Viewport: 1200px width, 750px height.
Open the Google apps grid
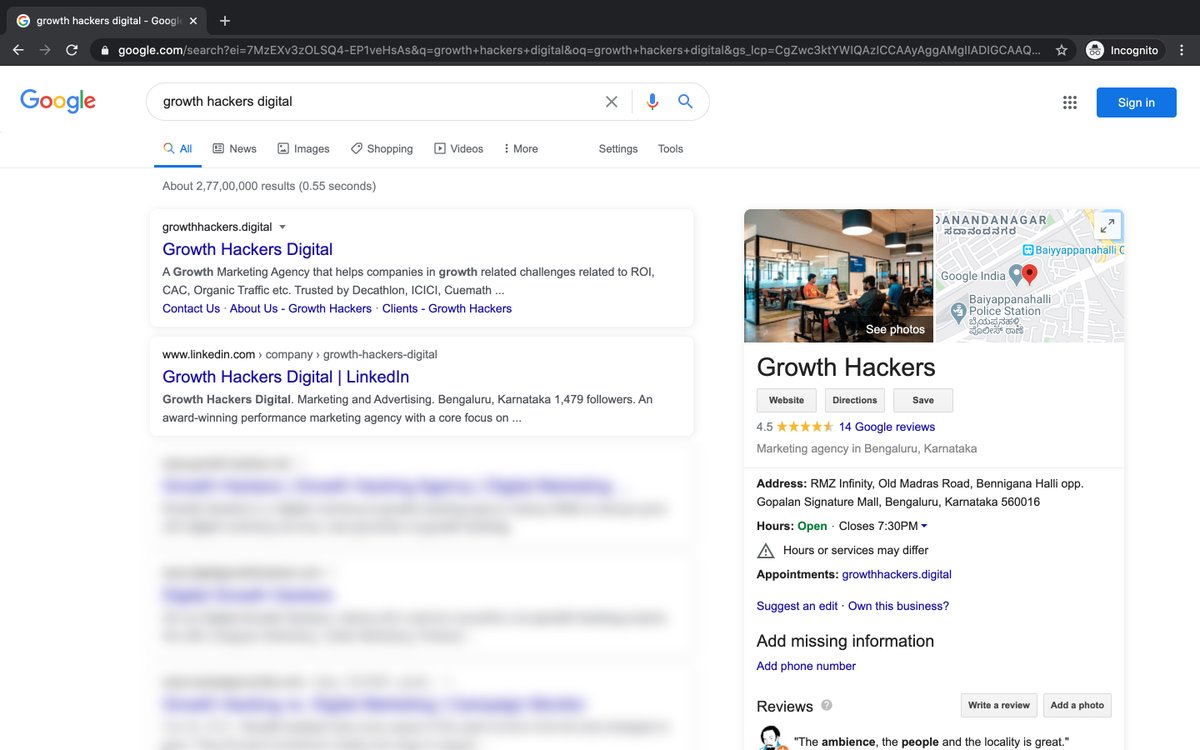pyautogui.click(x=1069, y=102)
